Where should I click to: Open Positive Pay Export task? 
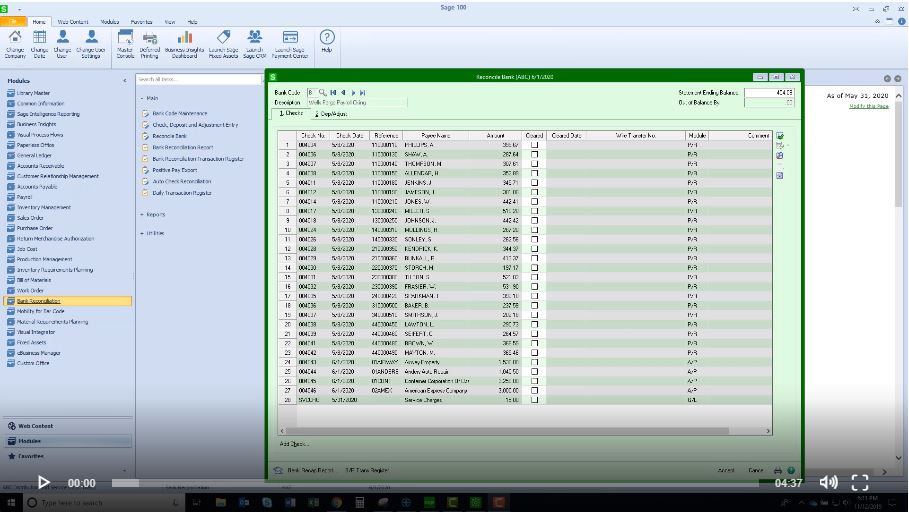[x=174, y=170]
